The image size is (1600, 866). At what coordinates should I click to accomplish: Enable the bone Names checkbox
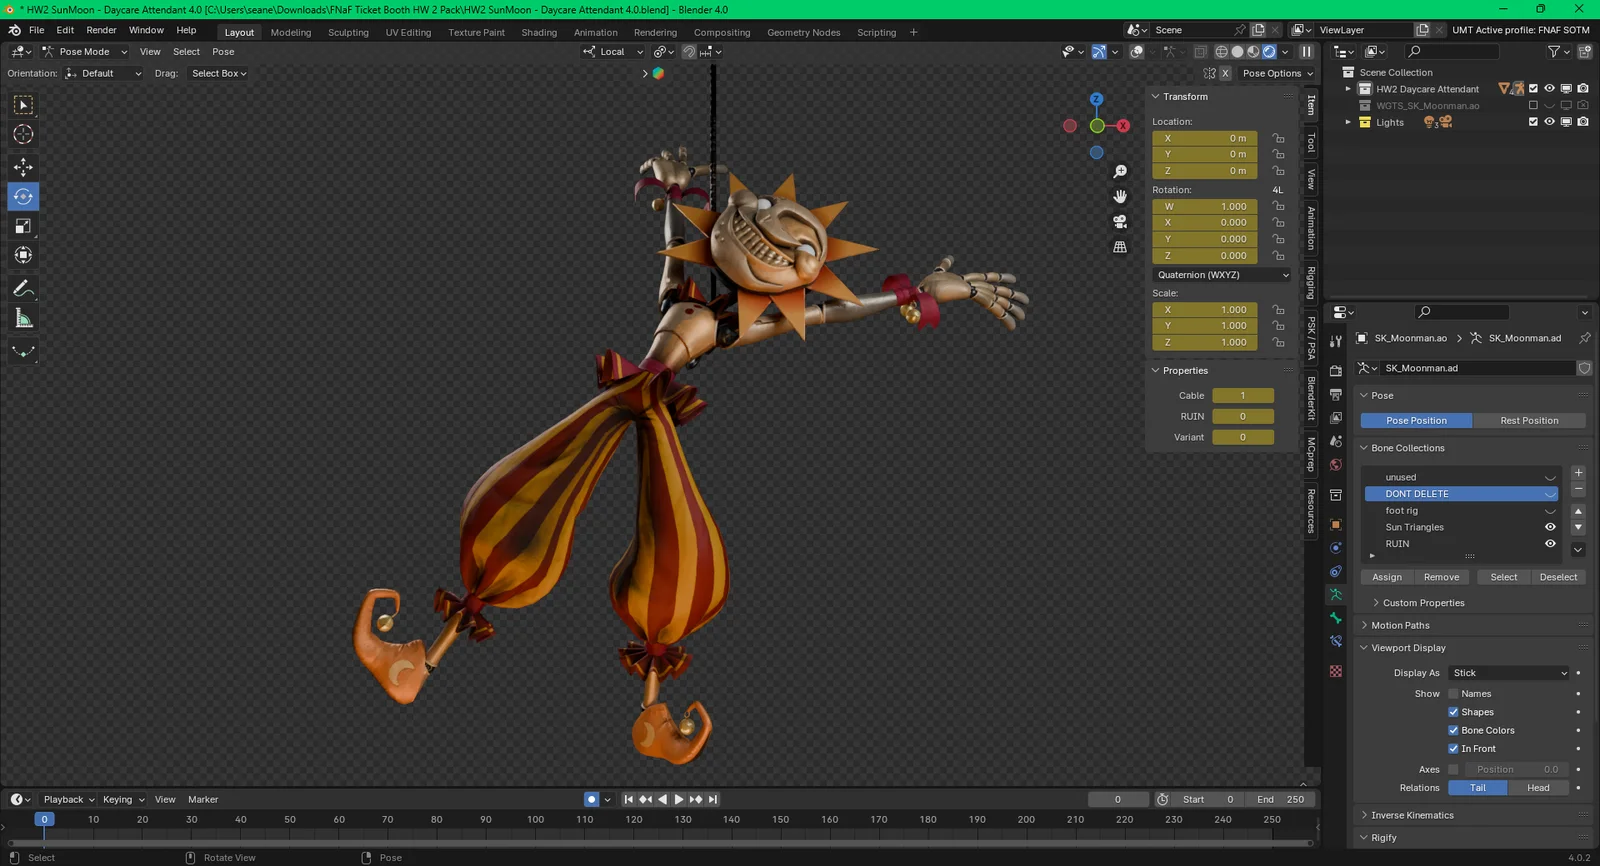pyautogui.click(x=1453, y=694)
